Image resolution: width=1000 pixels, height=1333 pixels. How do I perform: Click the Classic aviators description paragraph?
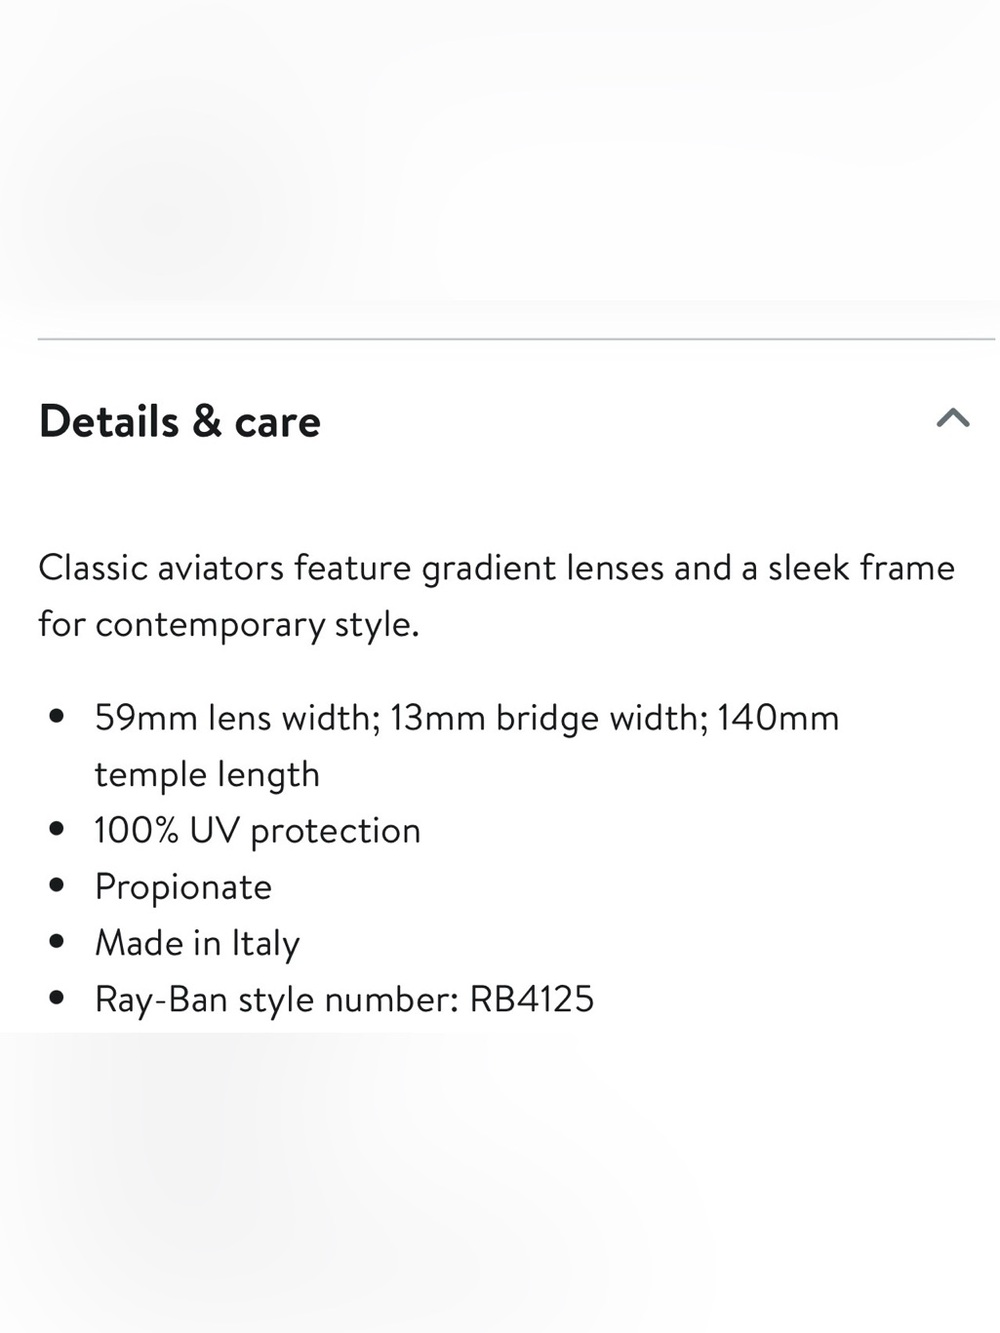pos(497,596)
